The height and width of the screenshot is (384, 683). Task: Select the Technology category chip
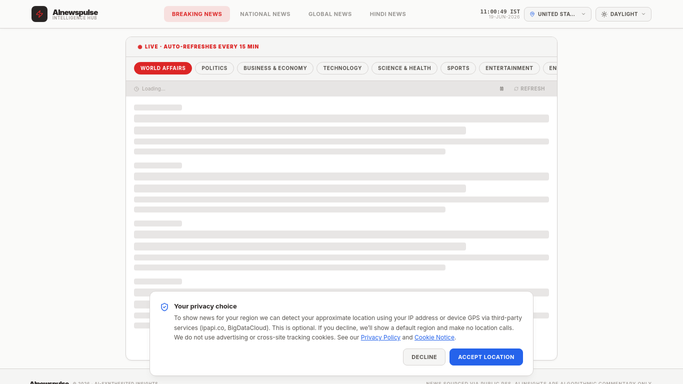tap(342, 68)
